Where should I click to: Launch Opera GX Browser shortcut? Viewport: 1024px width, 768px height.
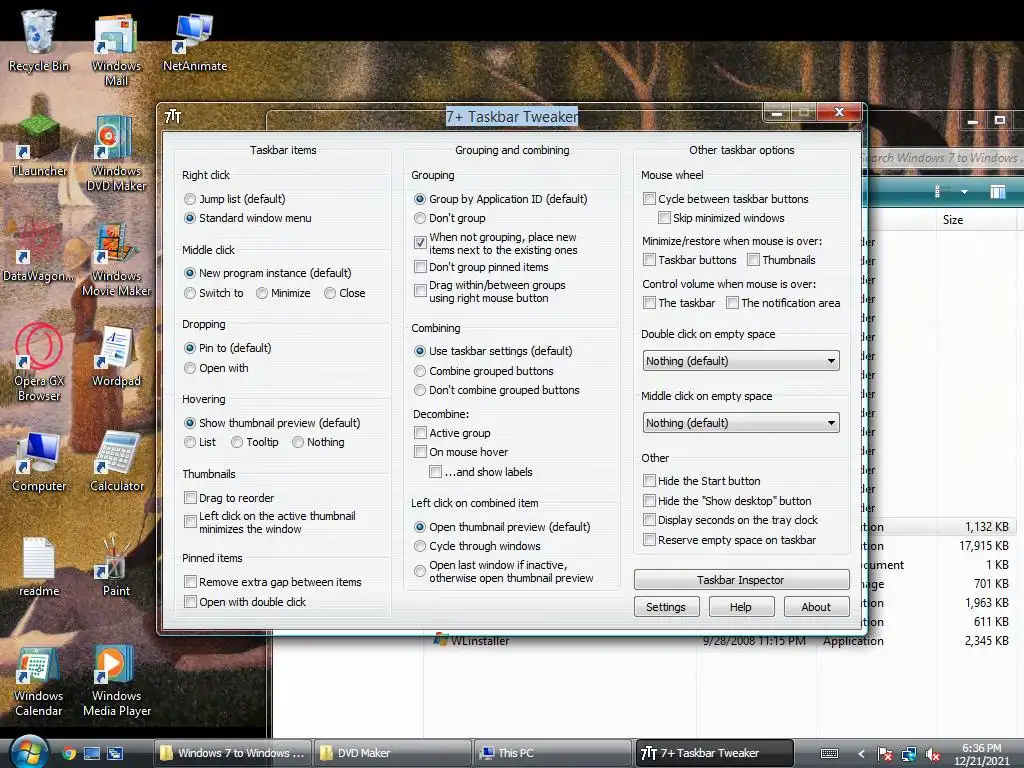click(39, 362)
